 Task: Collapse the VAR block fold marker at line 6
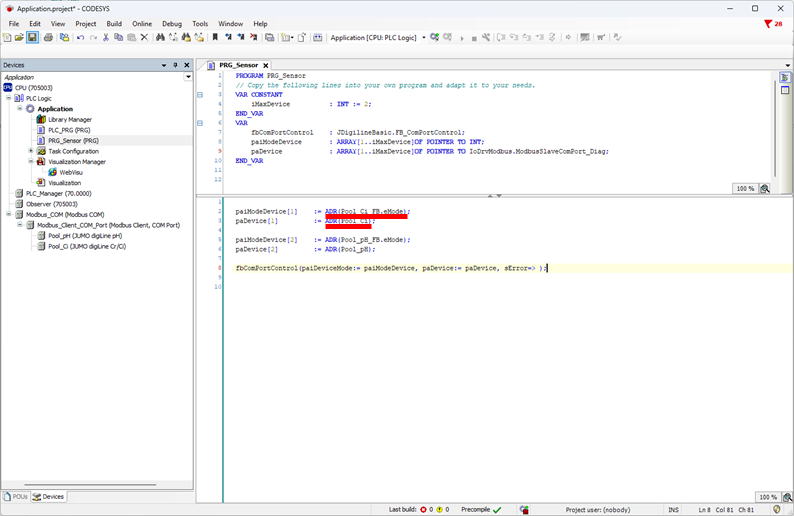(200, 123)
